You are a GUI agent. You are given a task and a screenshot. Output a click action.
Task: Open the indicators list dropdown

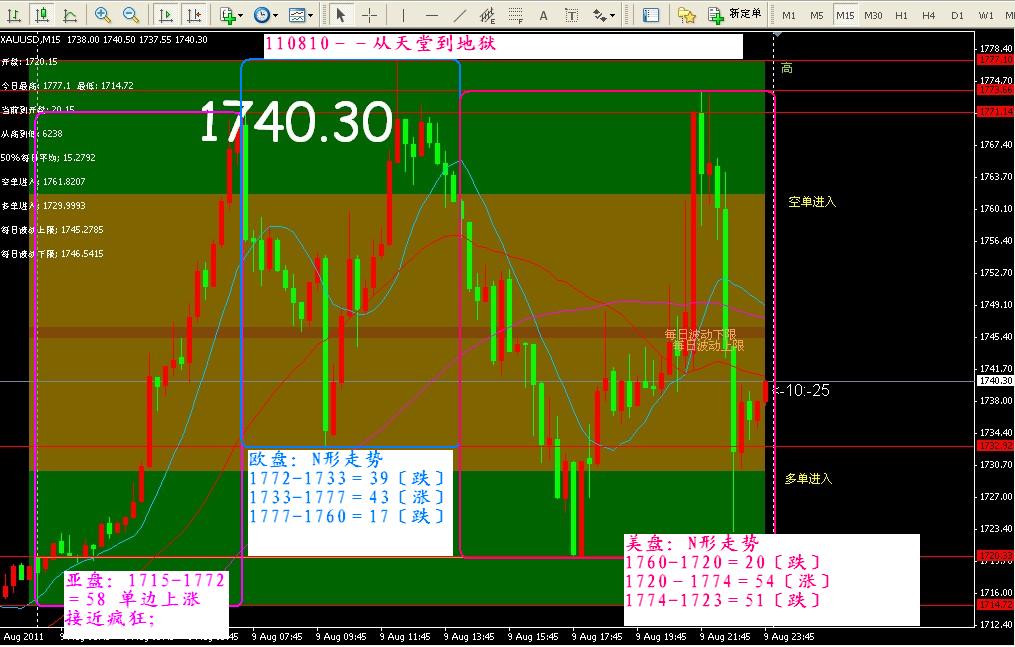[x=231, y=15]
